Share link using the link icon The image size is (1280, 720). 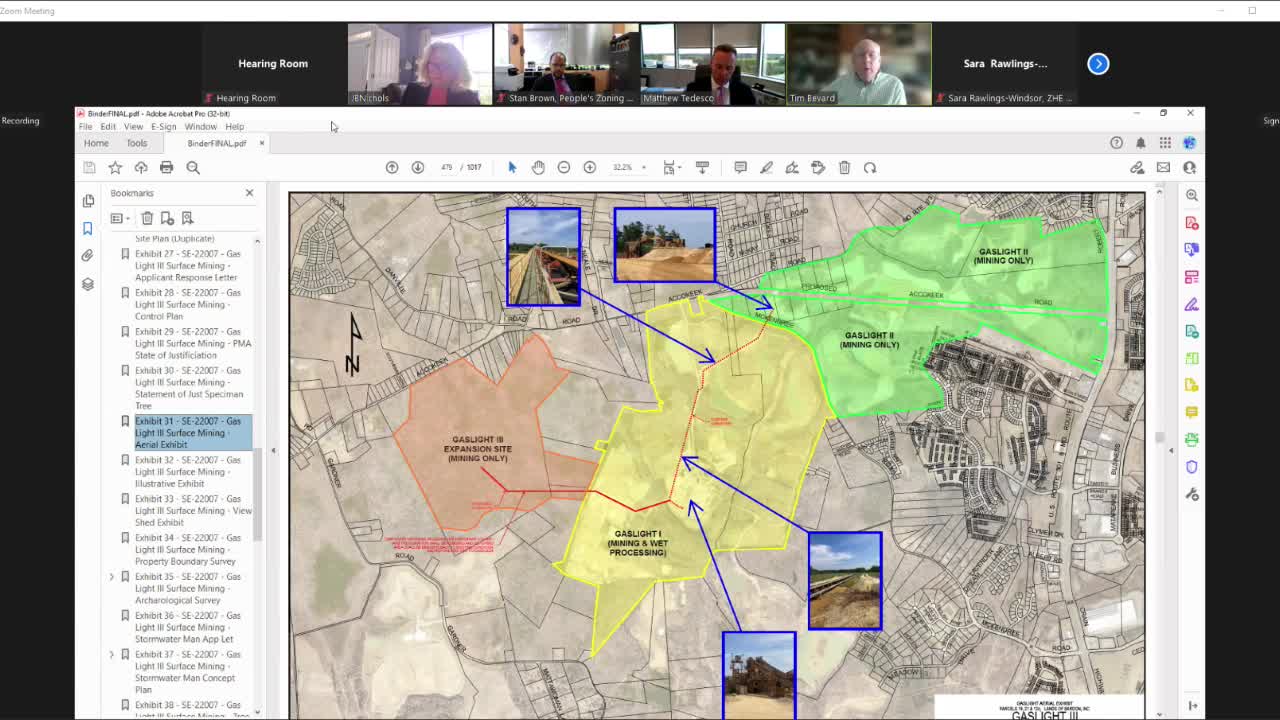pos(1137,168)
